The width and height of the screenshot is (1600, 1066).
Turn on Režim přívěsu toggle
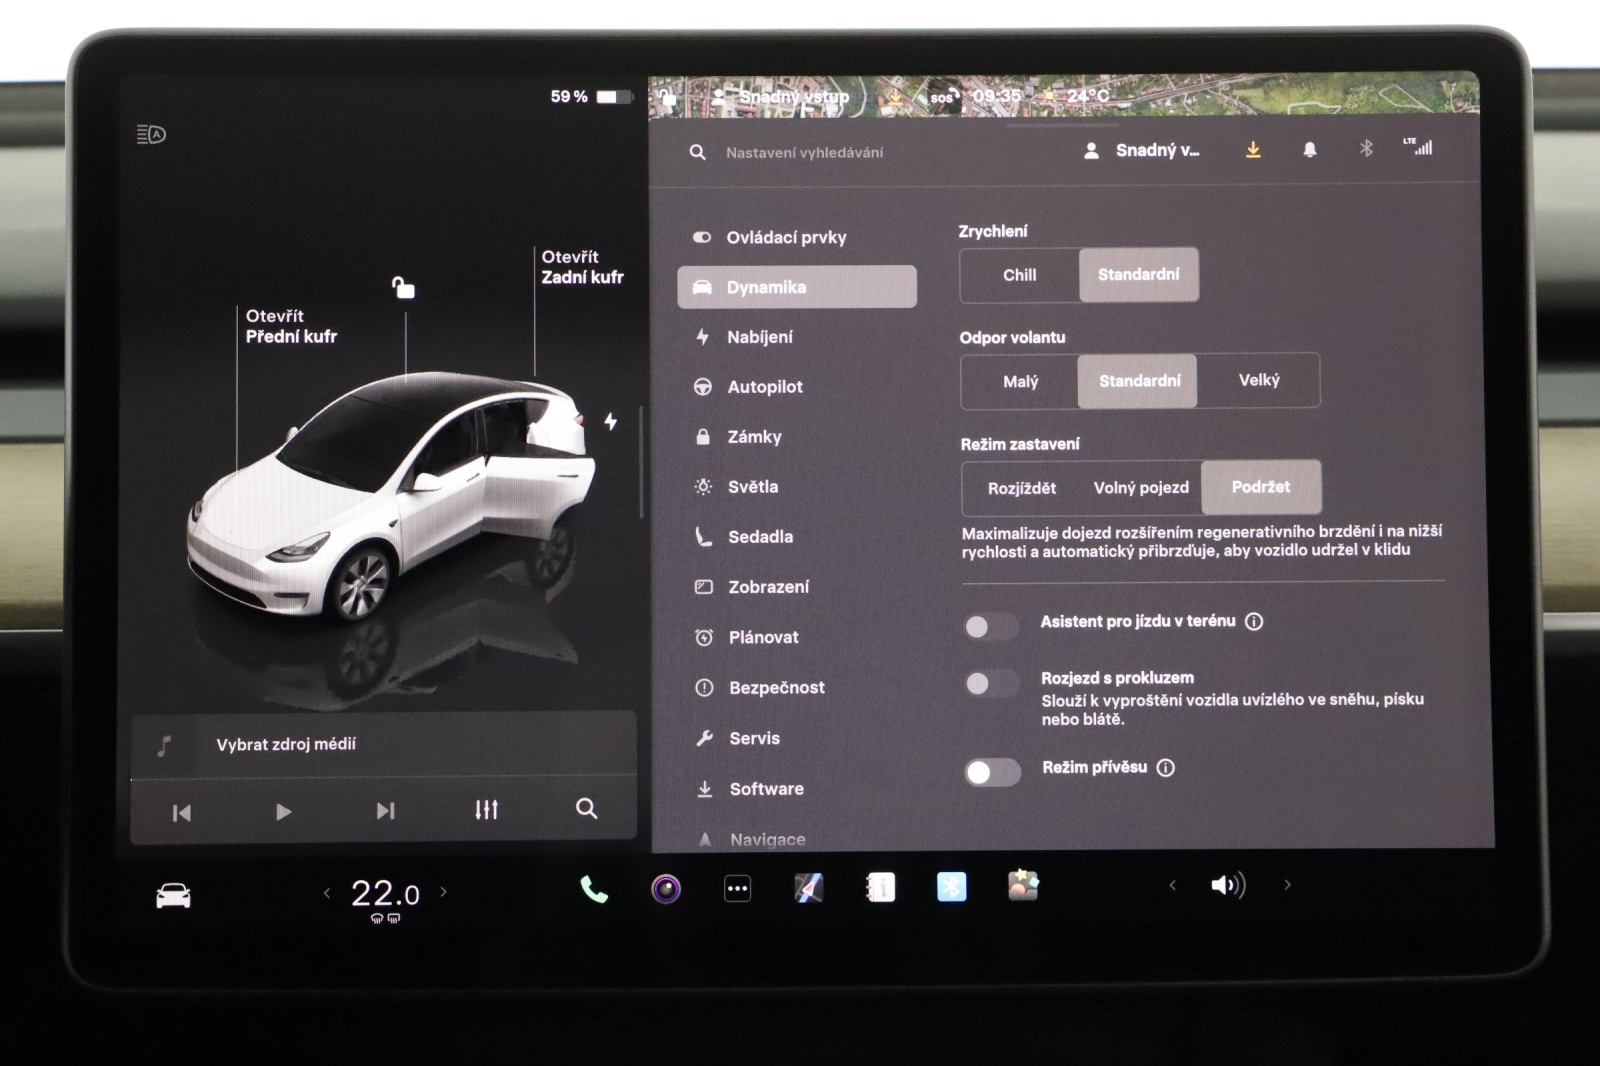[992, 772]
